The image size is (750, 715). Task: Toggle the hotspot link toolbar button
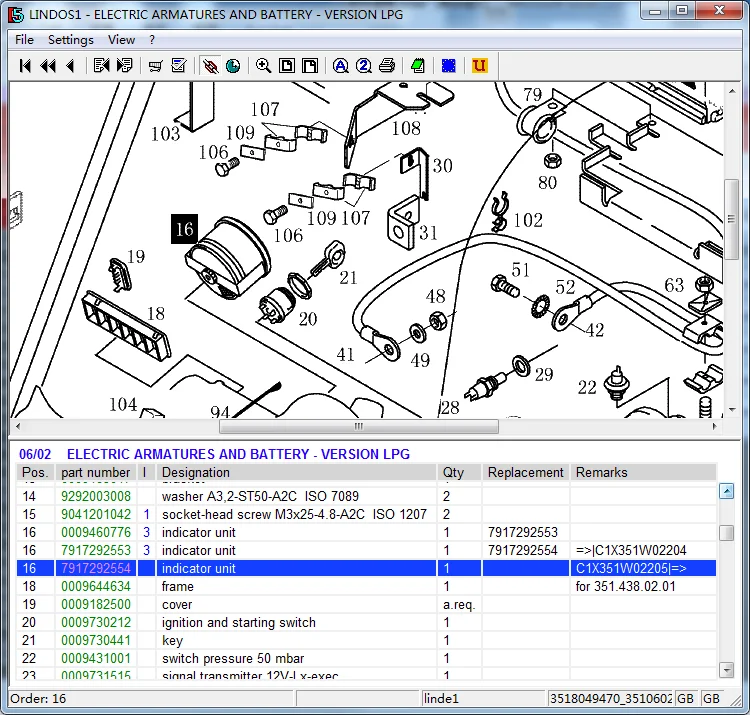click(x=210, y=66)
